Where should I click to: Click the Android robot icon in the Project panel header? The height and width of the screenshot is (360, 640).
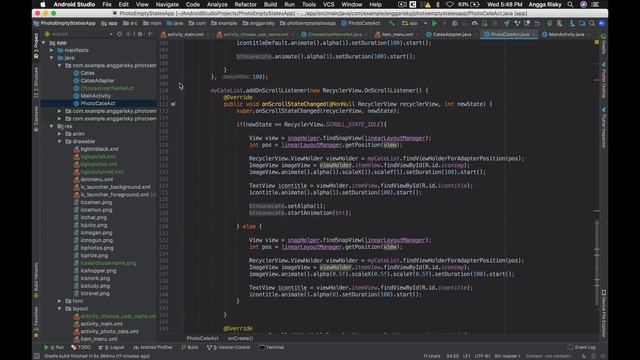(x=47, y=34)
